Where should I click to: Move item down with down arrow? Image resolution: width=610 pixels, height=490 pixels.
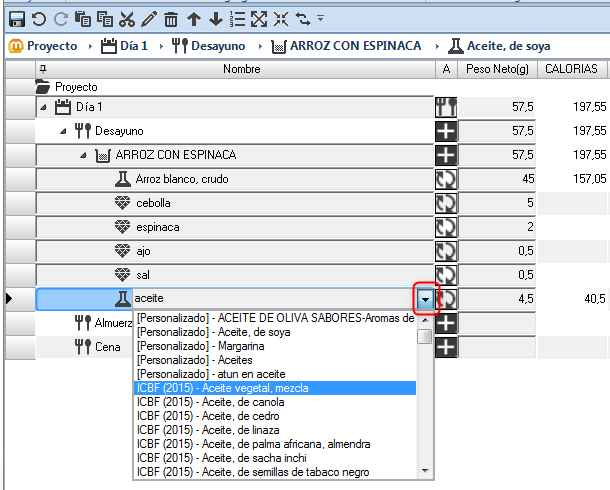216,19
